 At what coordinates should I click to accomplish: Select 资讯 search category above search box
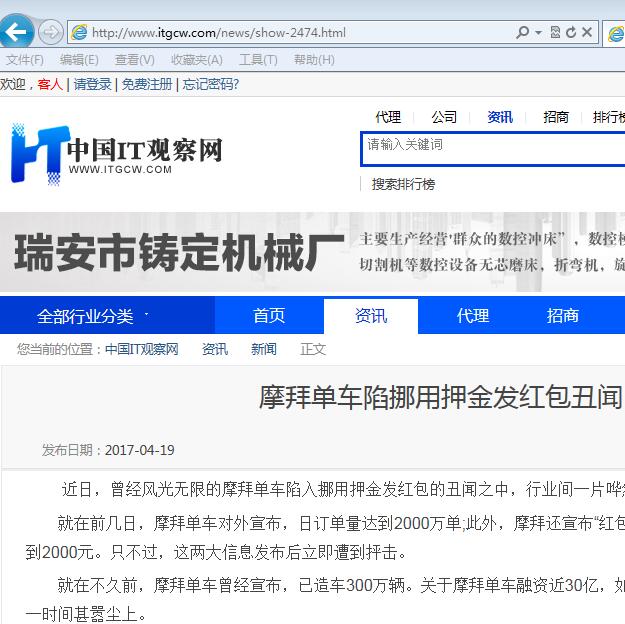[x=500, y=117]
